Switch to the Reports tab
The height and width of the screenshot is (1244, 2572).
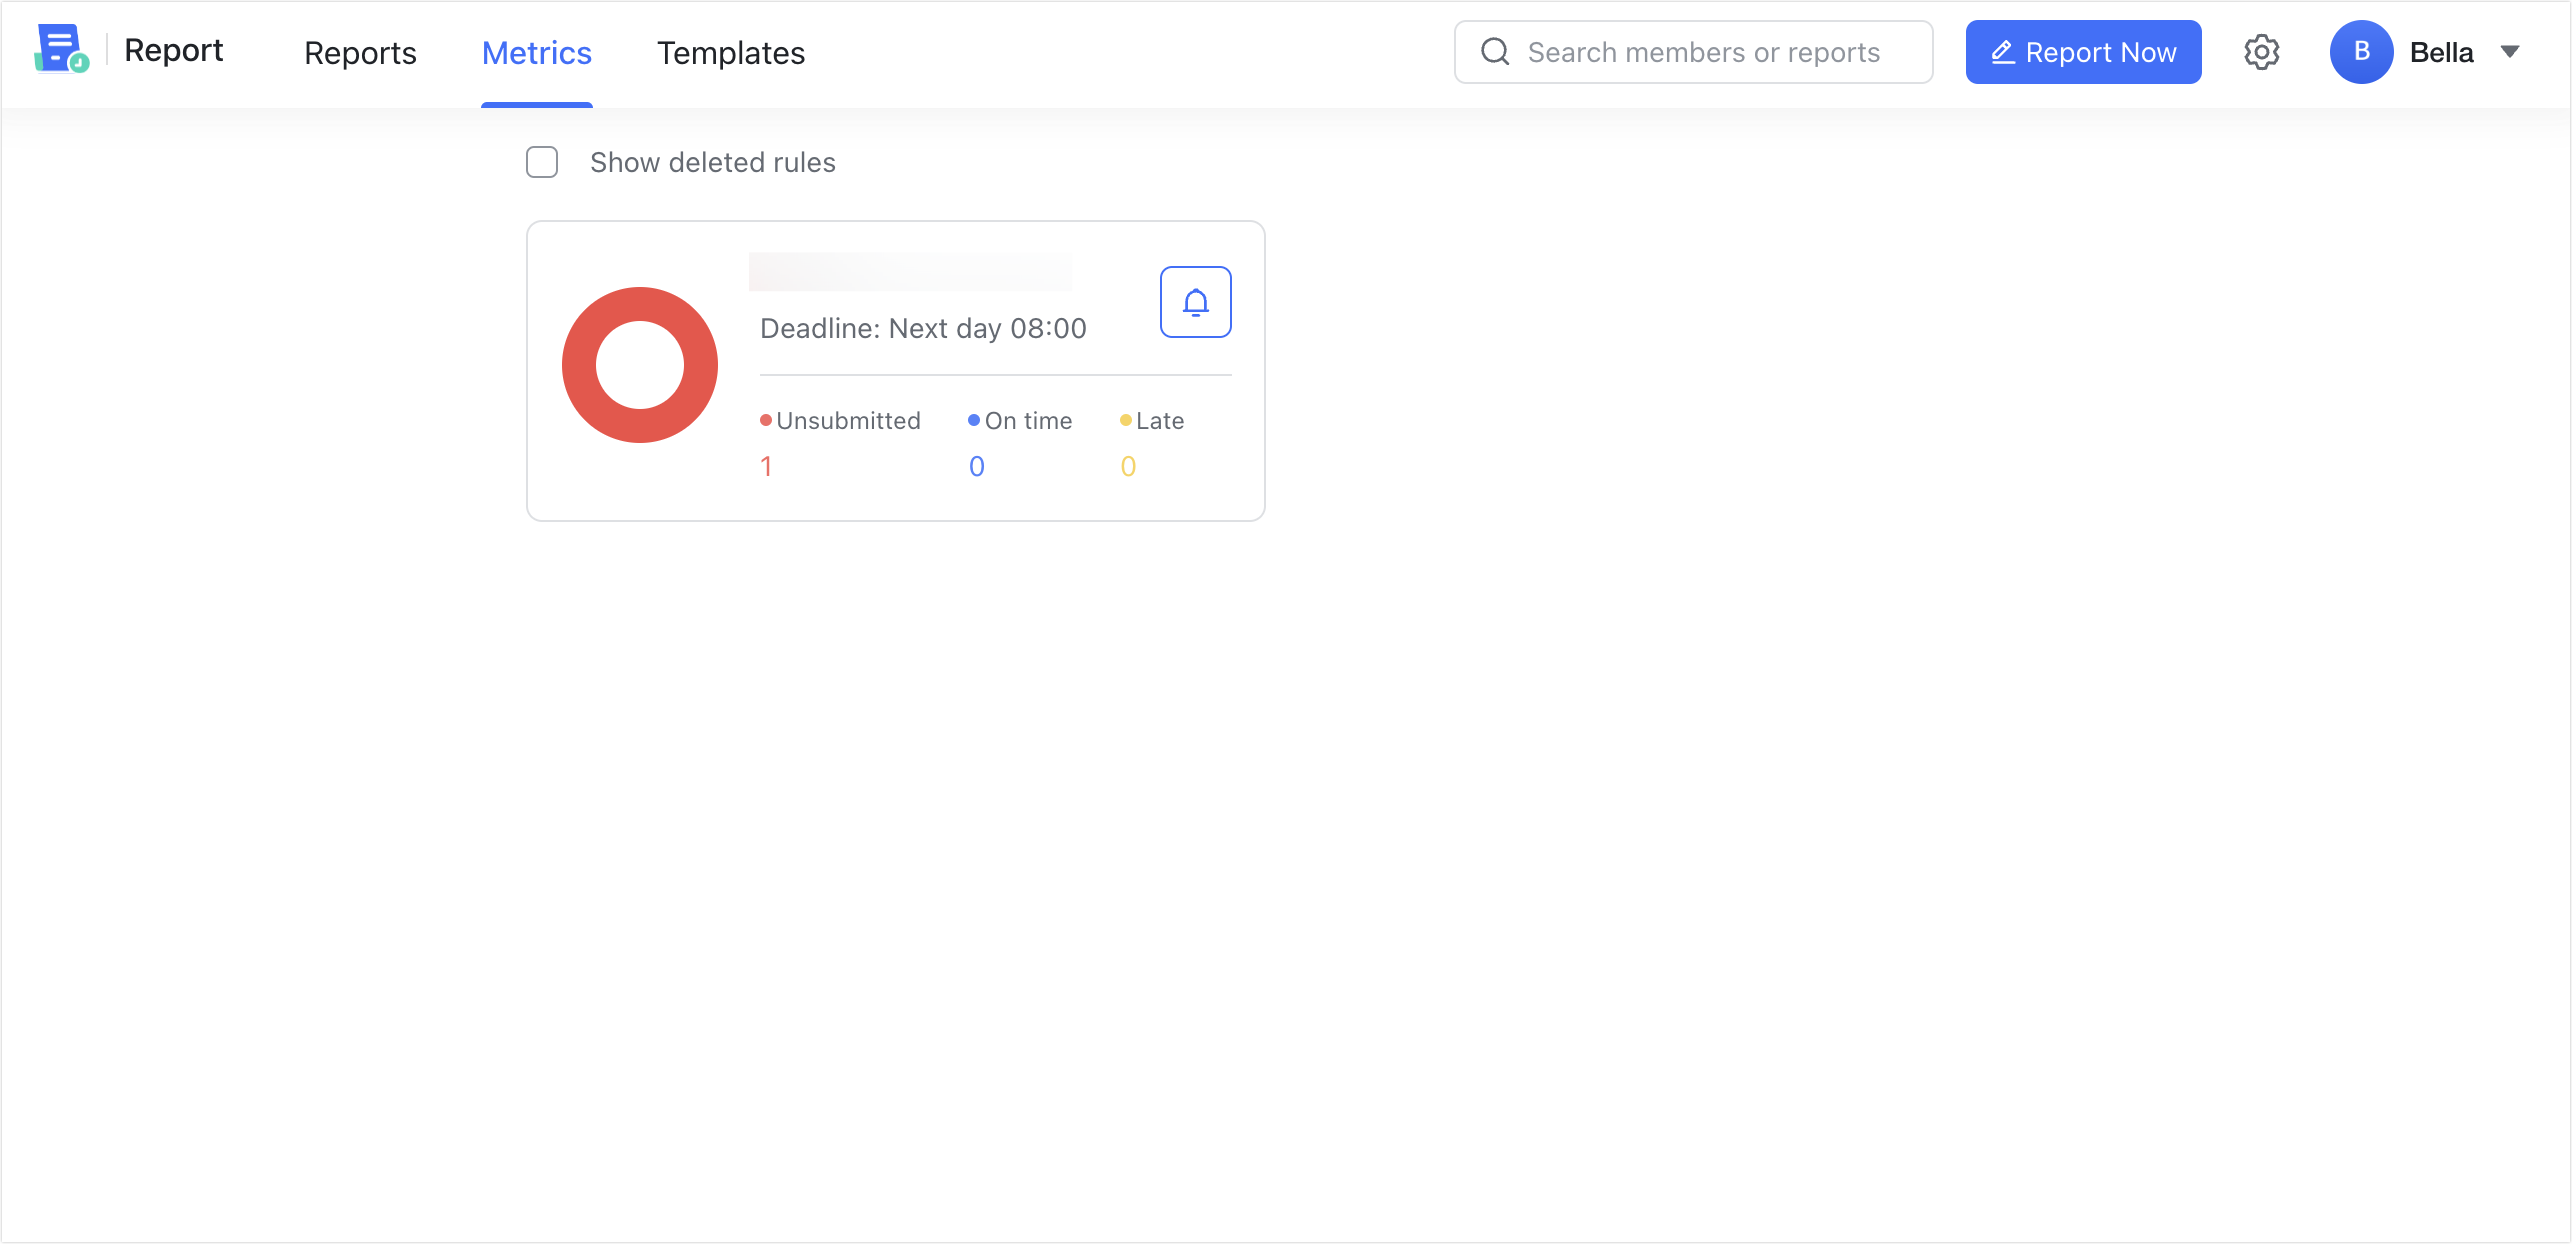(x=360, y=52)
